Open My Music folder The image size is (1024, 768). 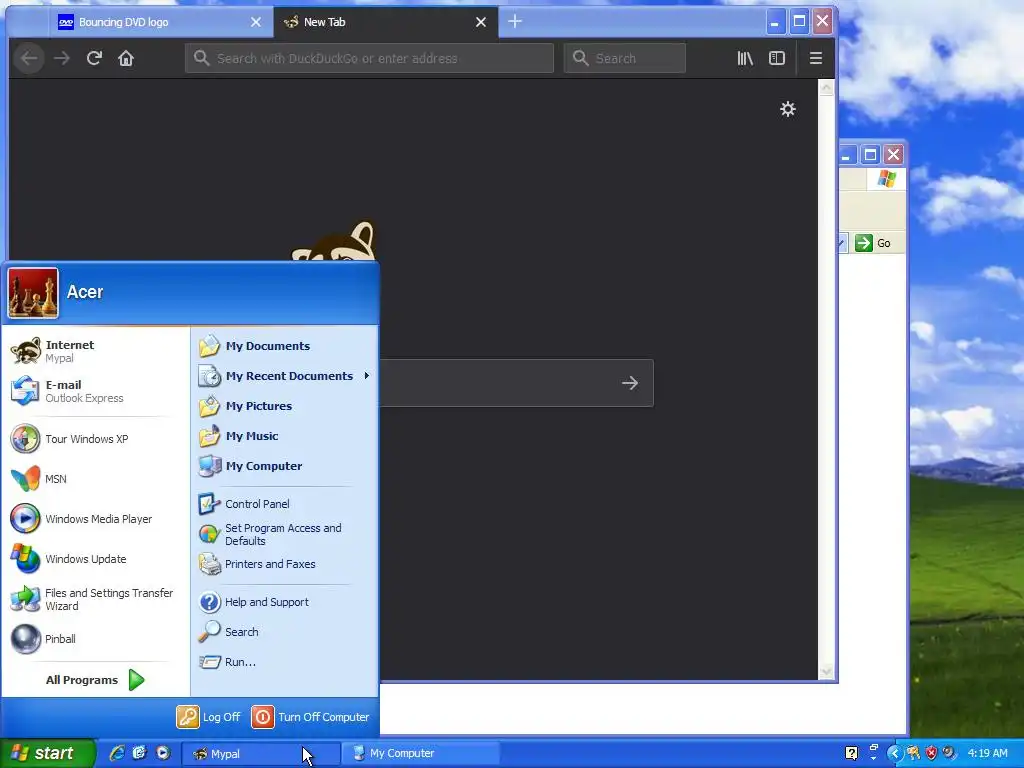click(285, 436)
